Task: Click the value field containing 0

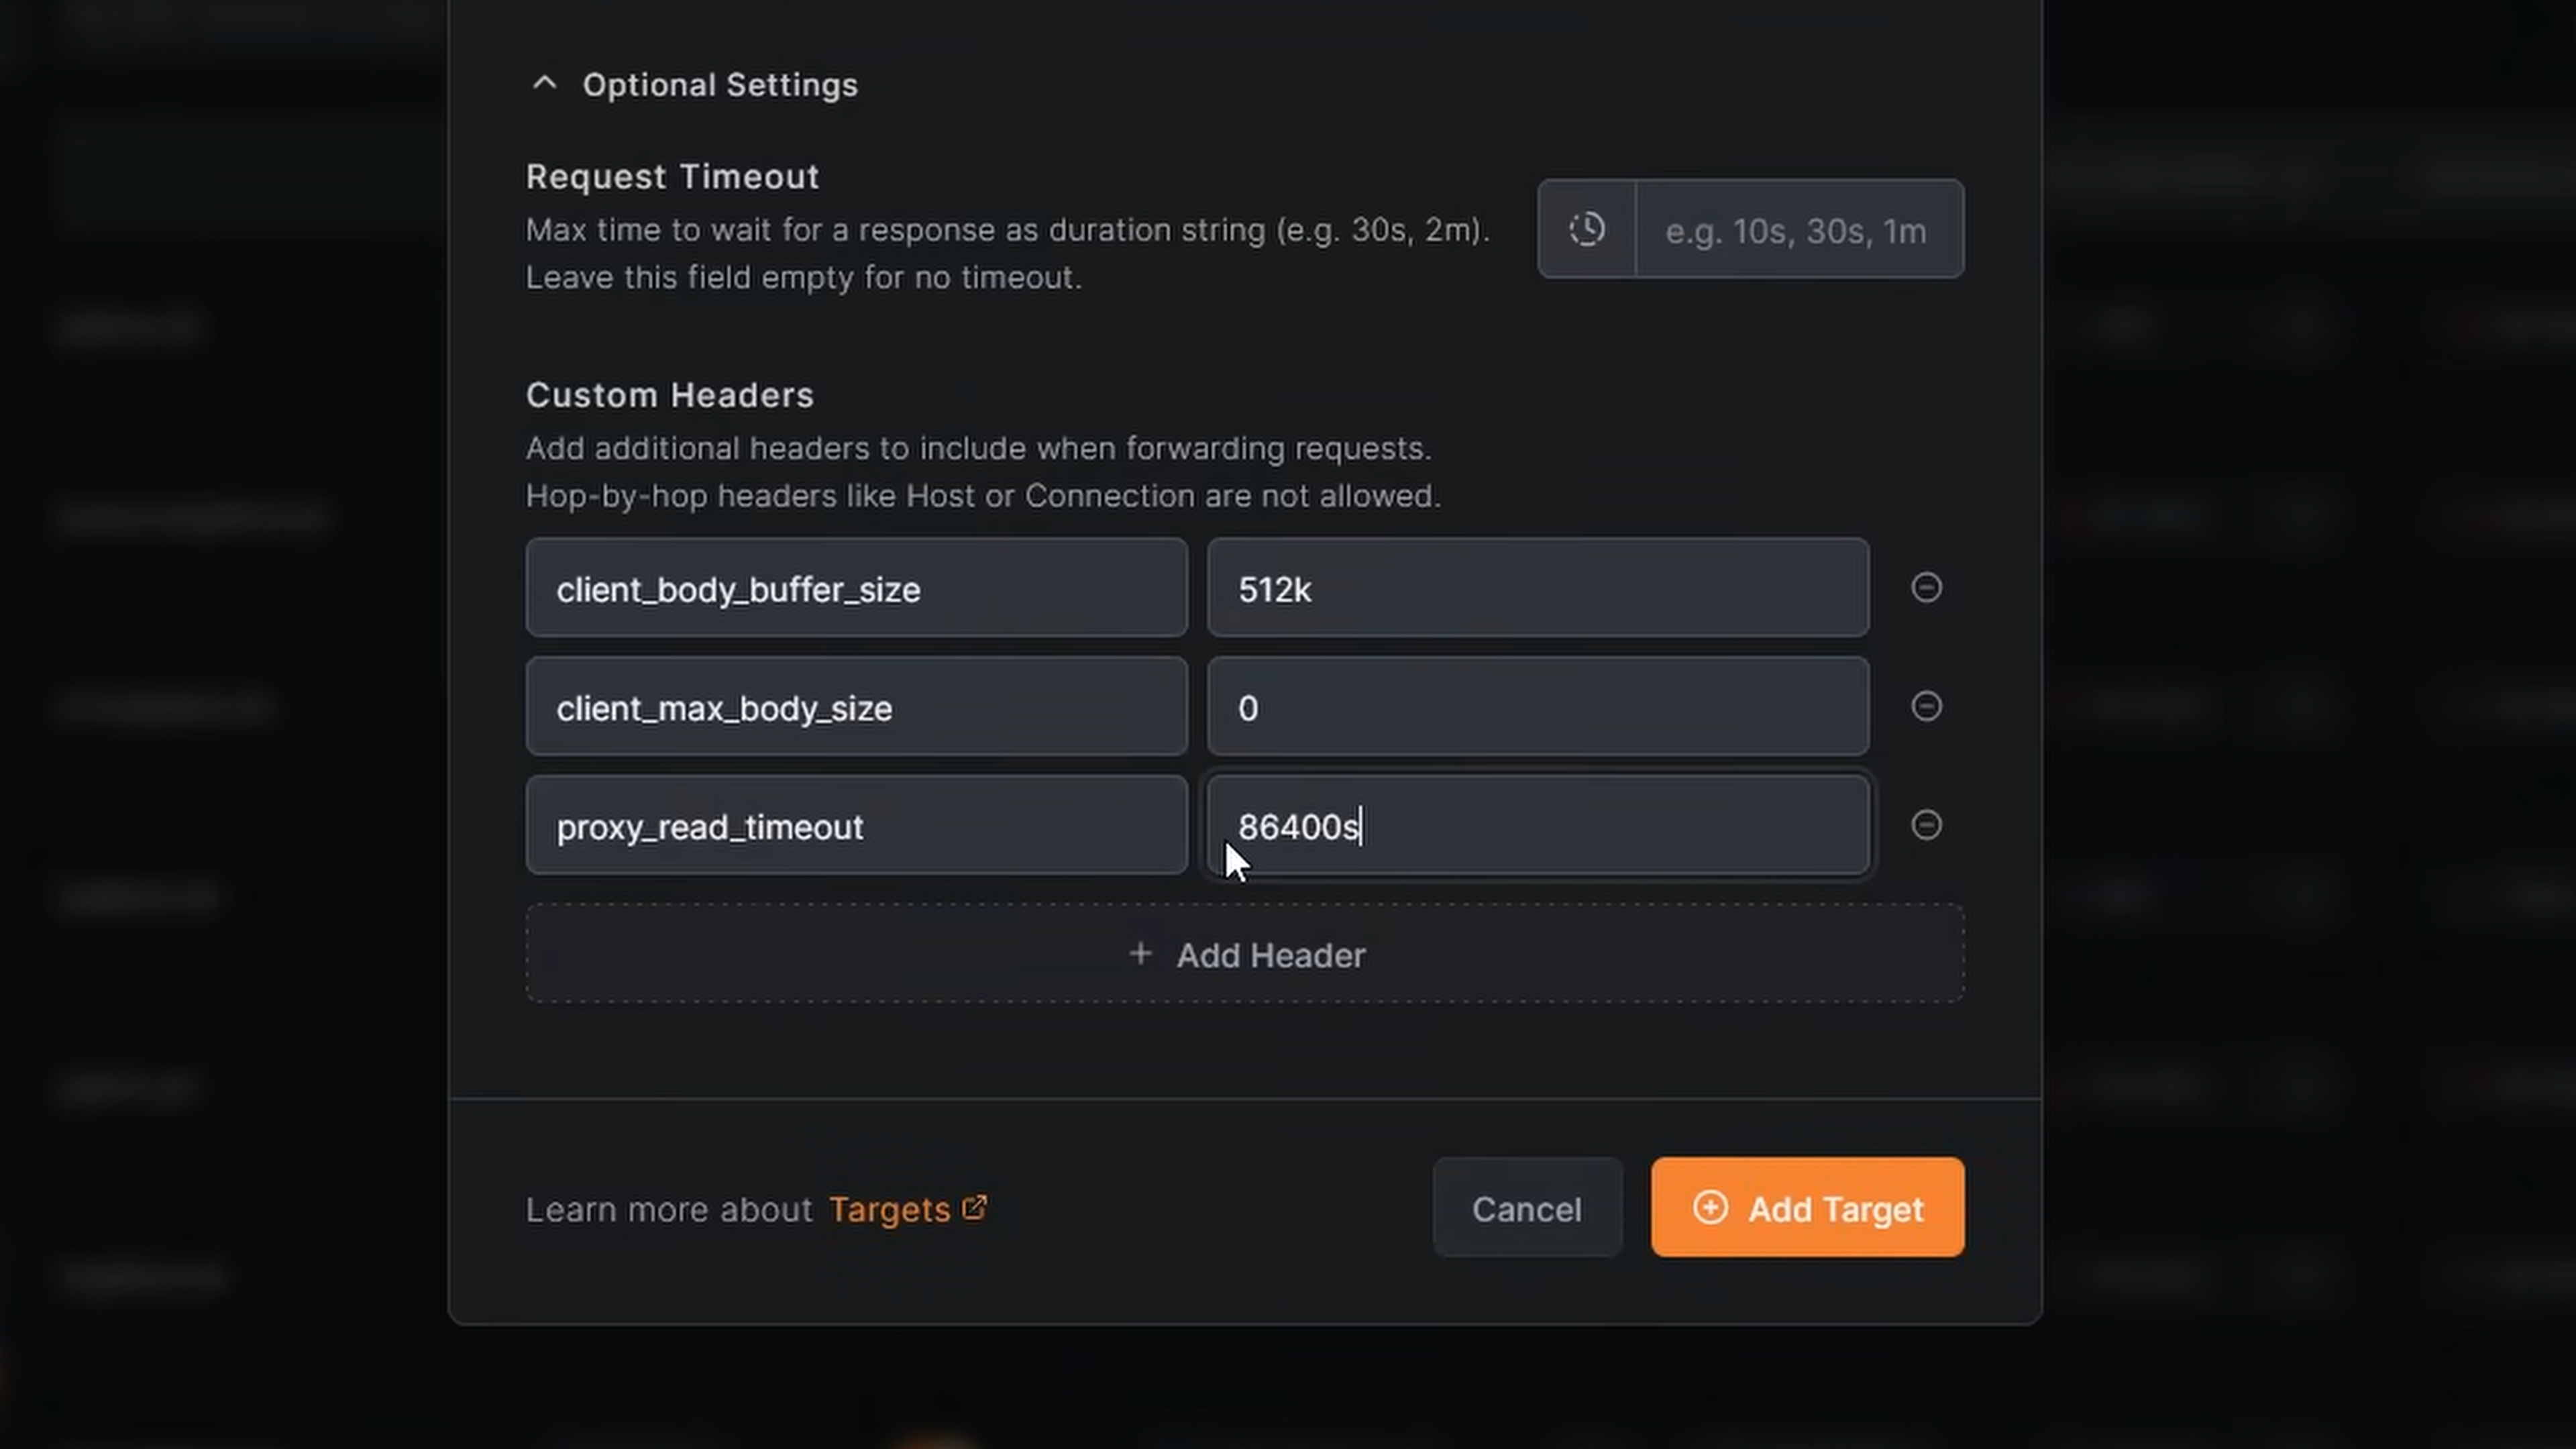Action: 1537,707
